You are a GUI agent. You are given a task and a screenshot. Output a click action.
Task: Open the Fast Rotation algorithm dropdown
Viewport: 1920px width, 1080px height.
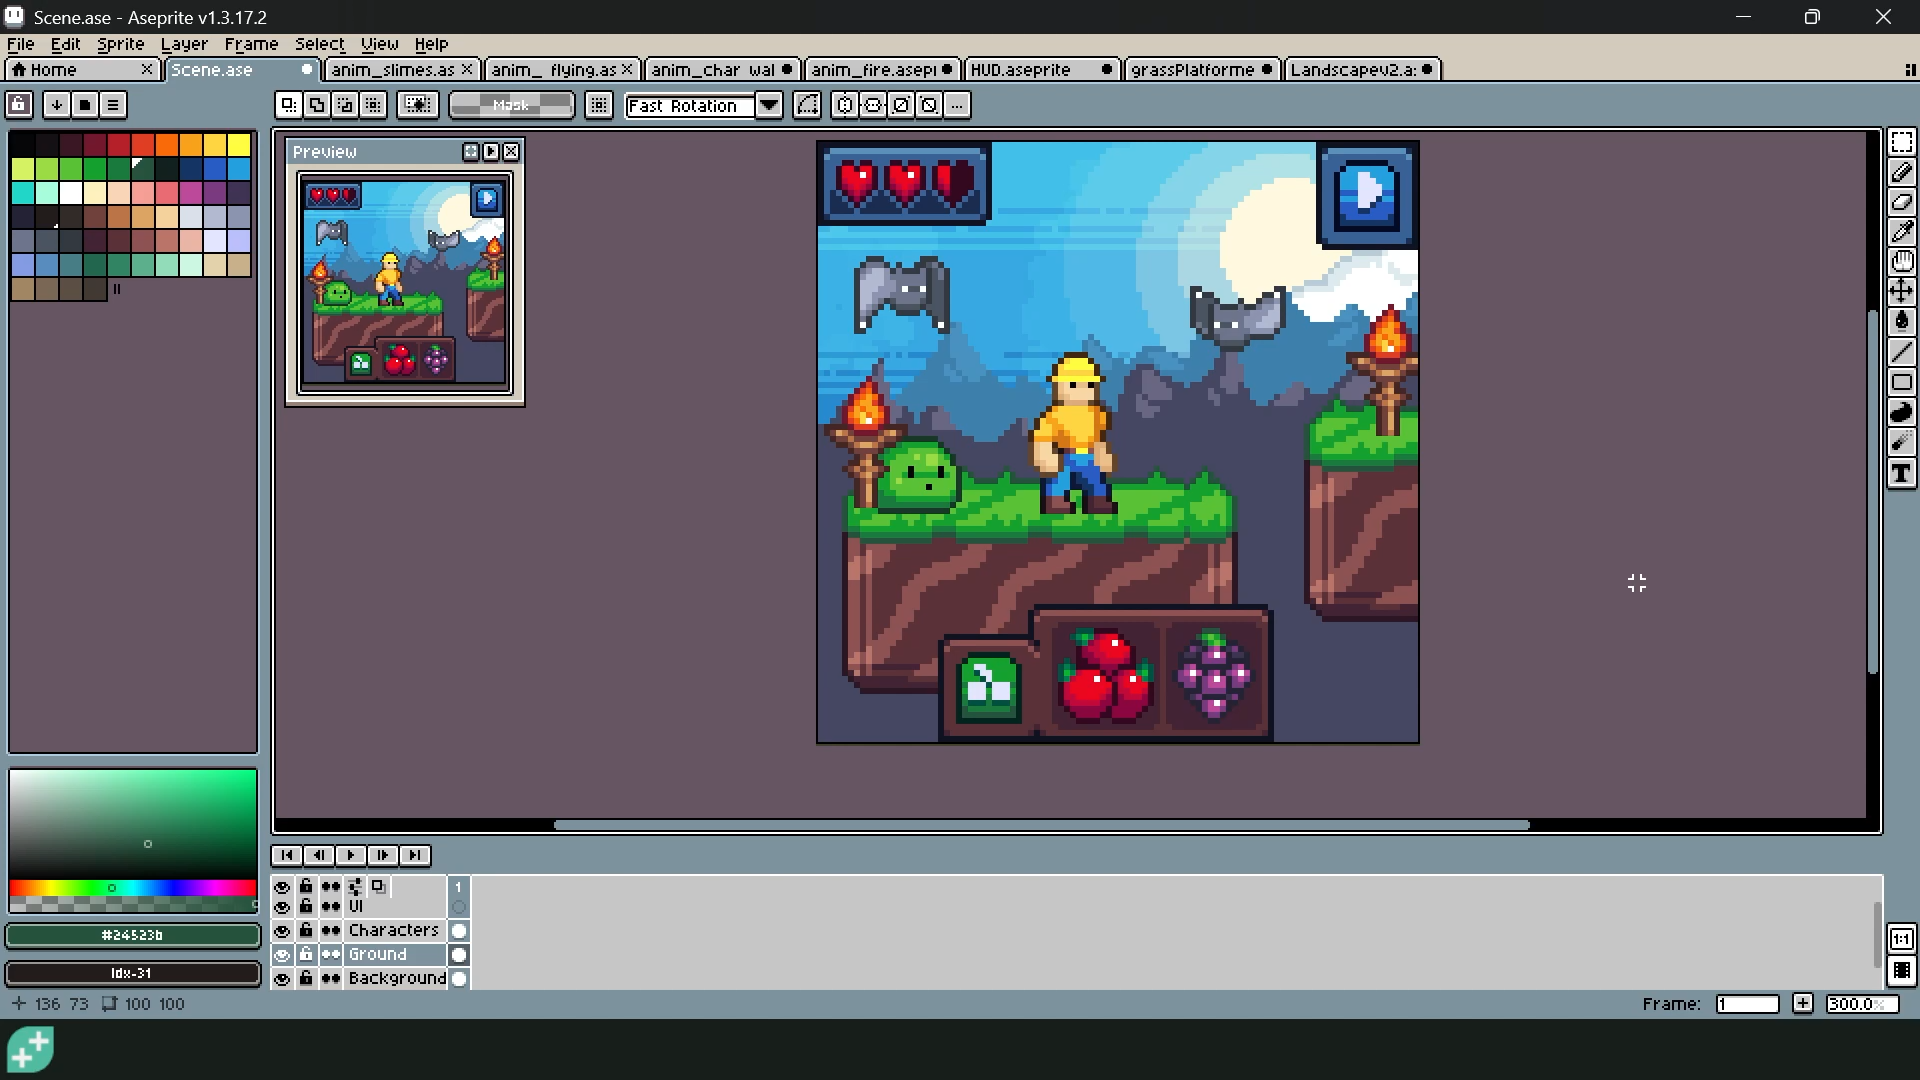769,105
